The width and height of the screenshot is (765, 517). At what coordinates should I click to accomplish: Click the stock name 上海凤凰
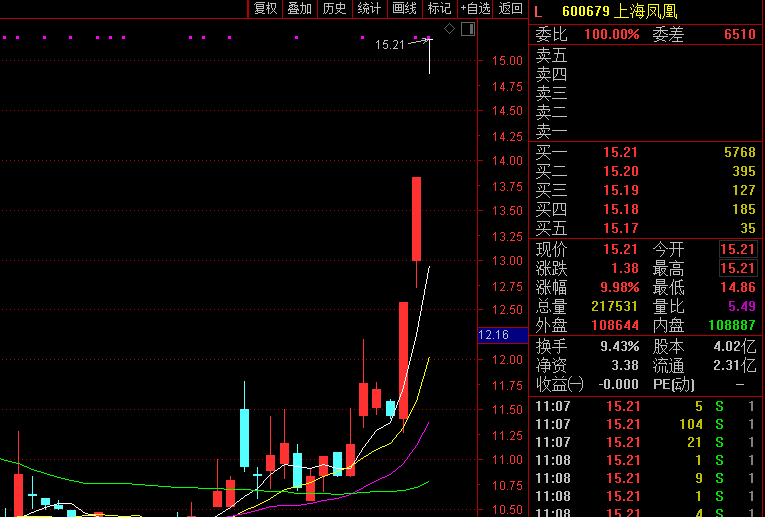click(646, 11)
